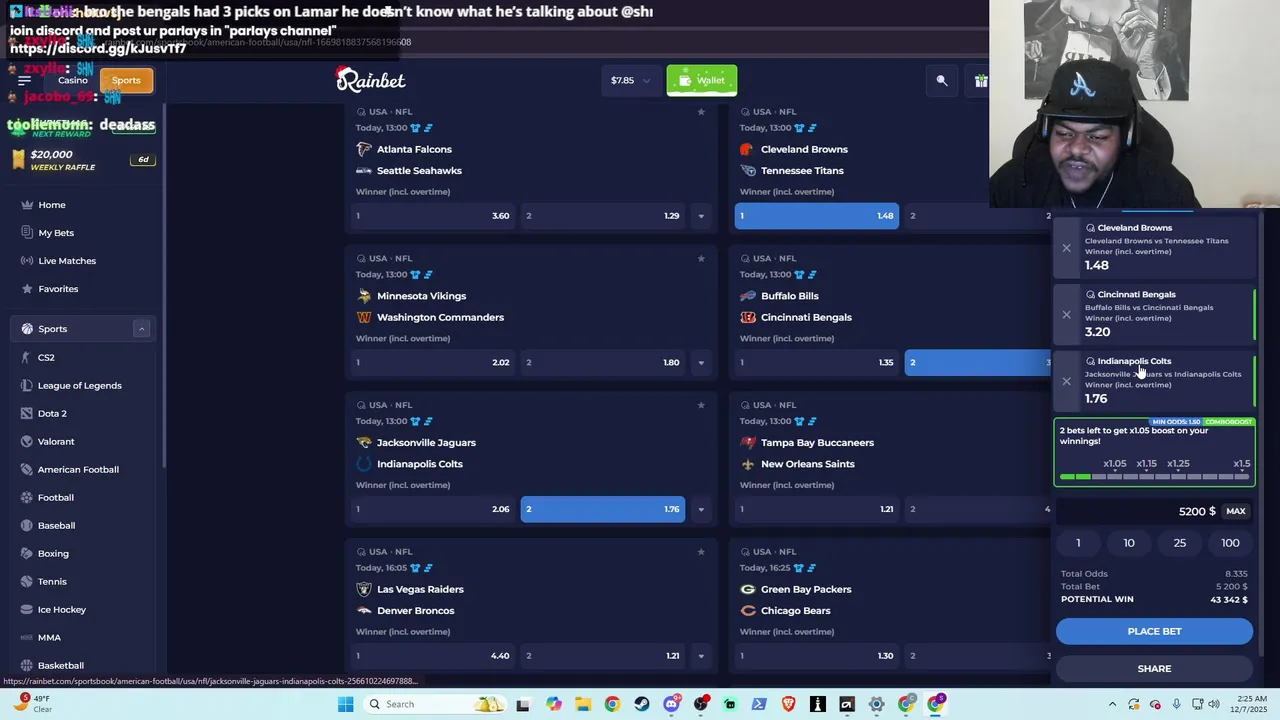Open the $7.85 balance dropdown
This screenshot has height=720, width=1280.
coord(631,80)
